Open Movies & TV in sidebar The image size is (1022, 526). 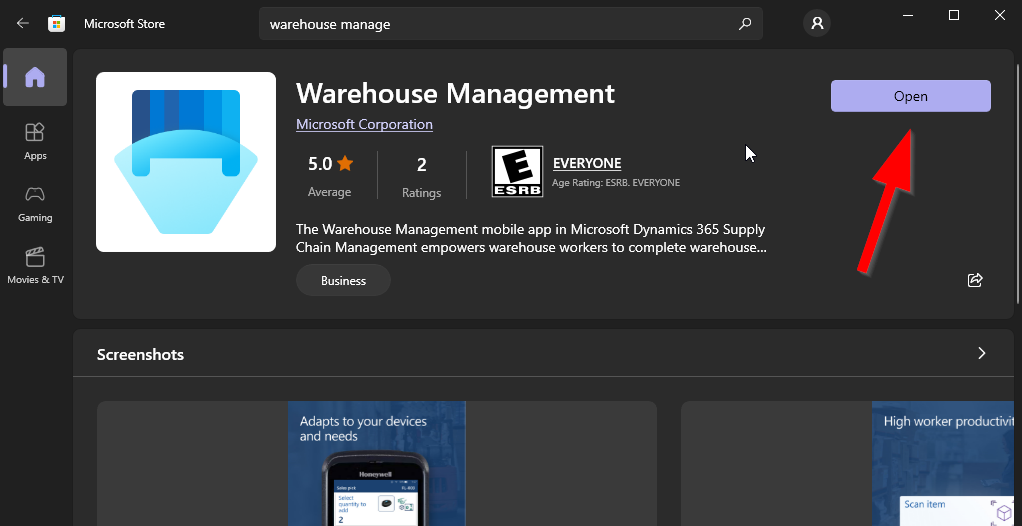tap(35, 265)
